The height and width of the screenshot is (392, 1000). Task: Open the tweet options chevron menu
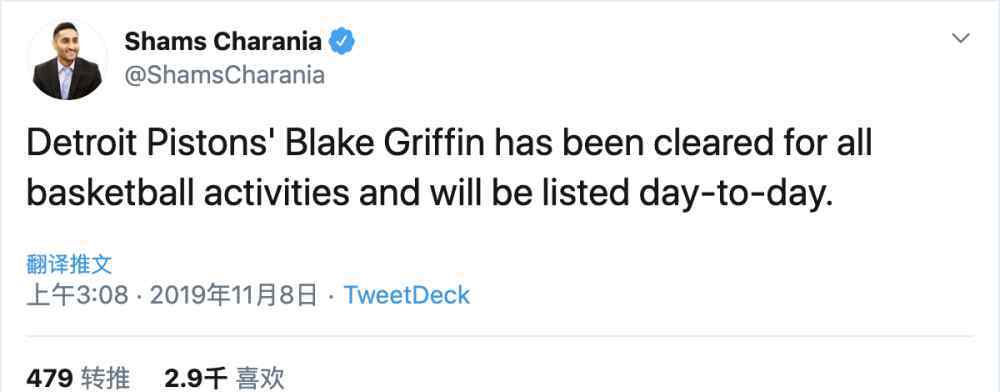960,39
